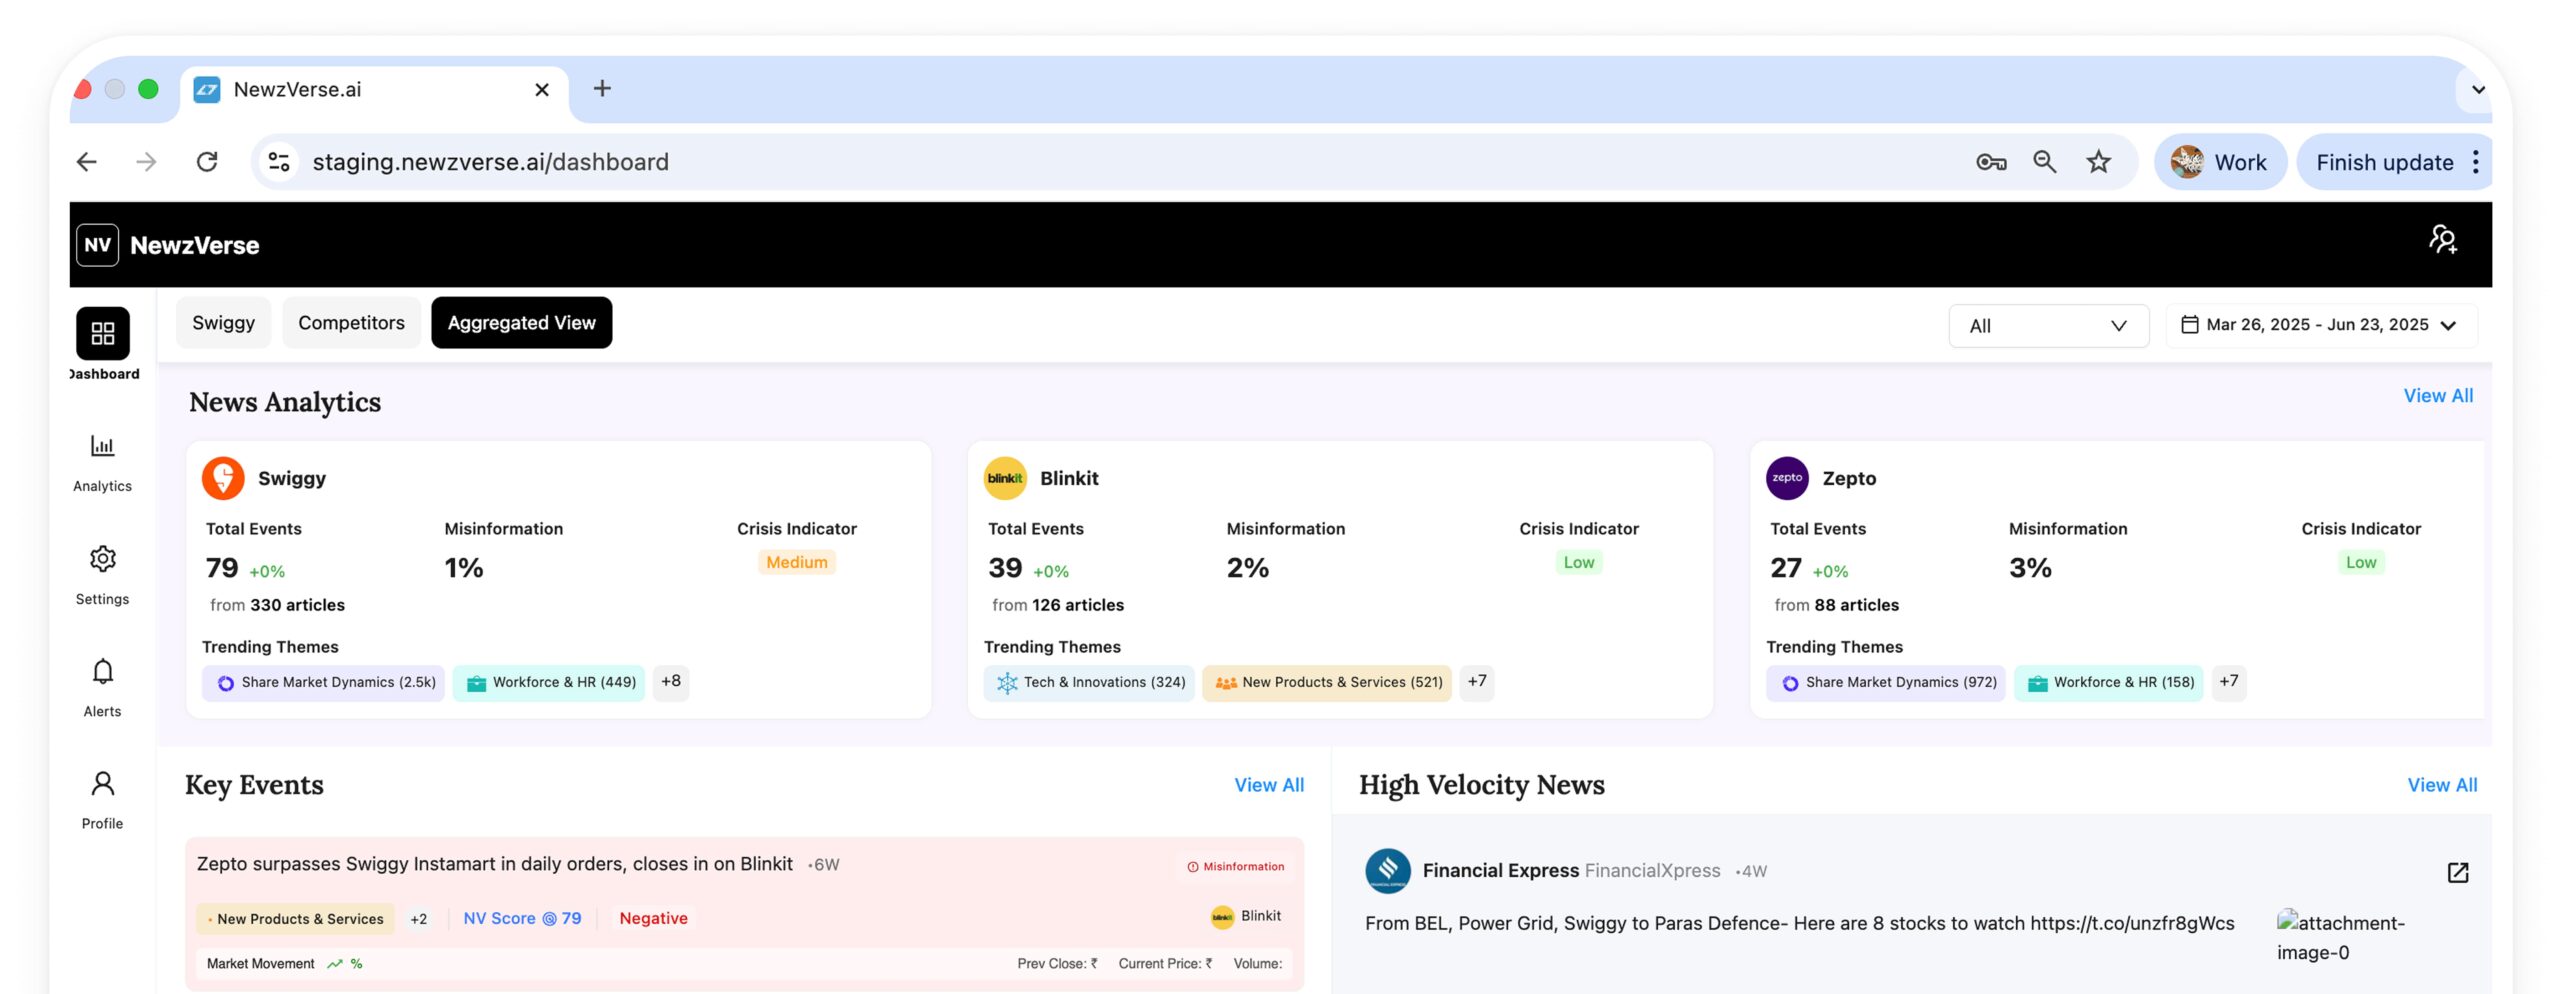The height and width of the screenshot is (994, 2560).
Task: Expand Blinkit's +7 more themes chip
Action: [1476, 682]
